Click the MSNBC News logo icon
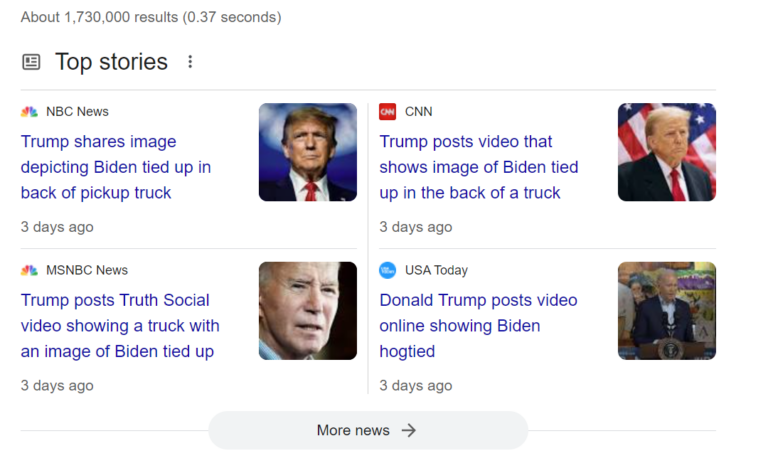 pos(30,270)
